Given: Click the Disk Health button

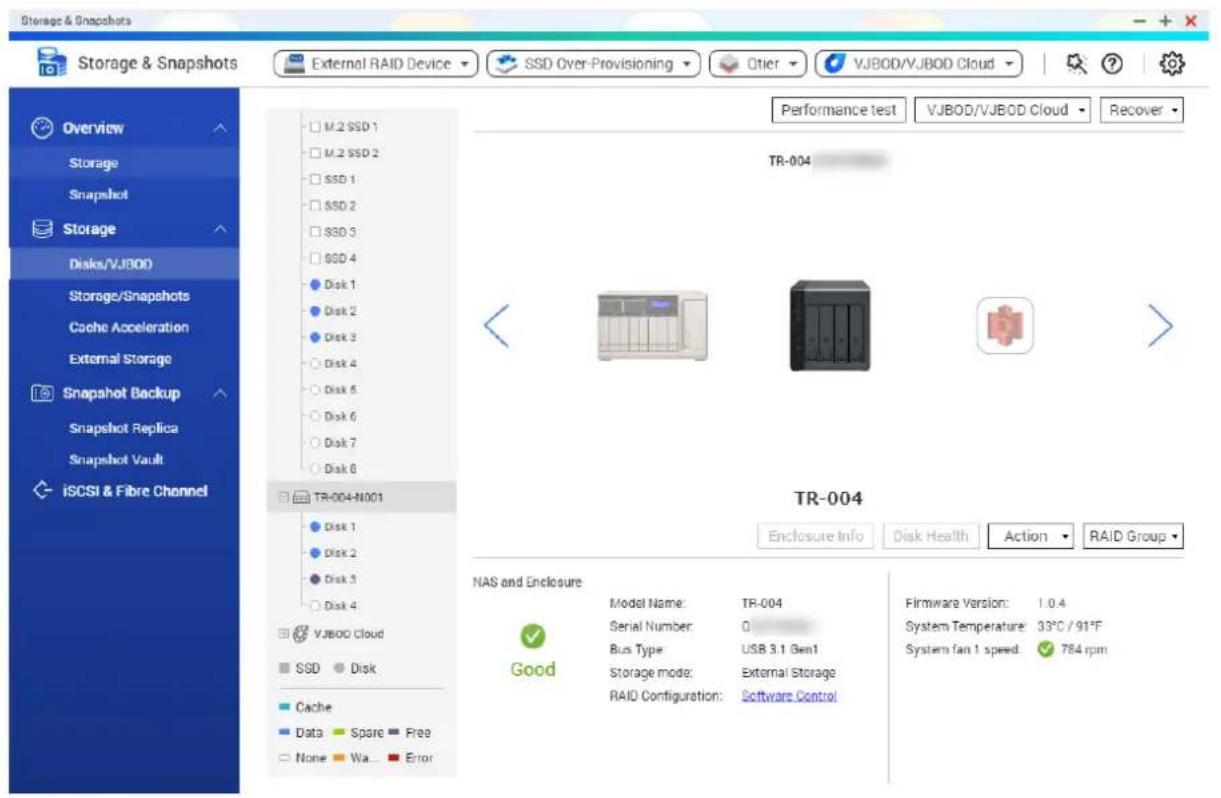Looking at the screenshot, I should (x=930, y=536).
